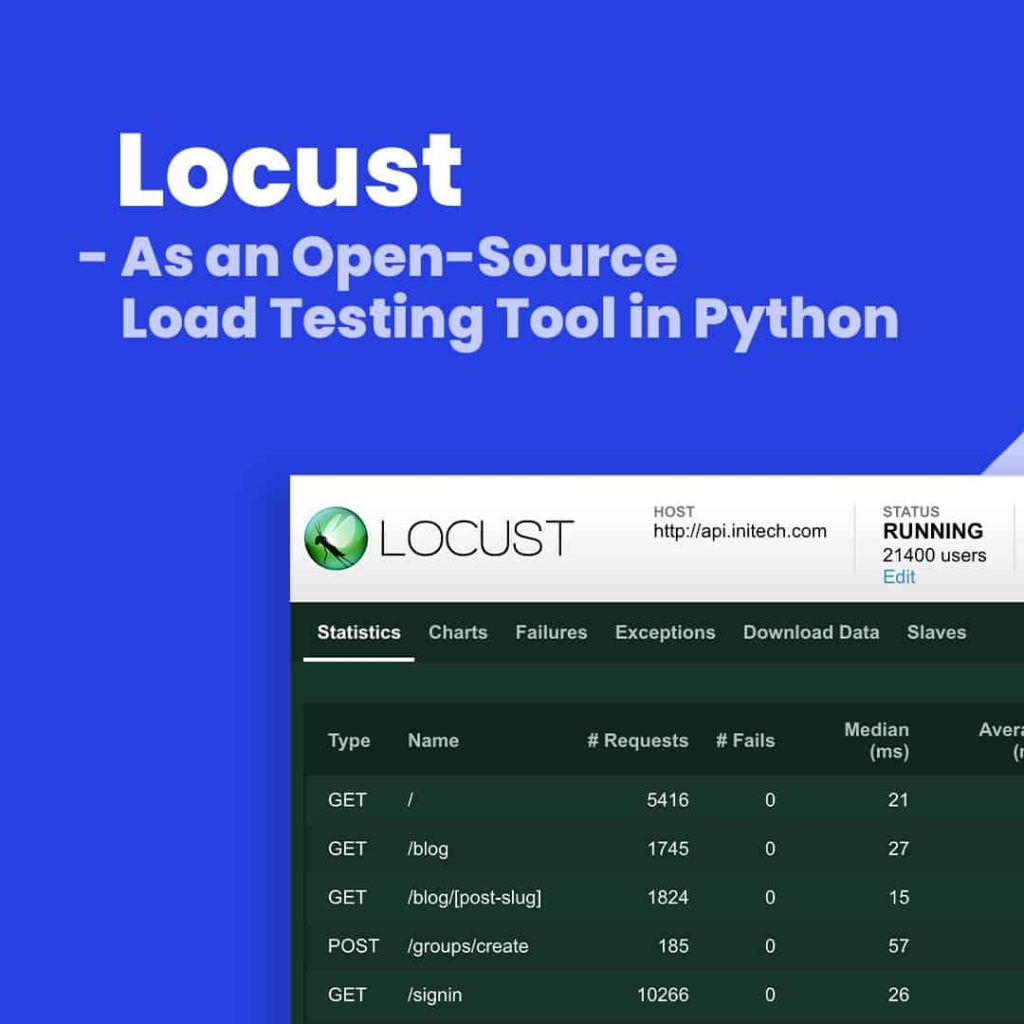Switch to the Charts tab
The height and width of the screenshot is (1024, 1024).
click(457, 632)
